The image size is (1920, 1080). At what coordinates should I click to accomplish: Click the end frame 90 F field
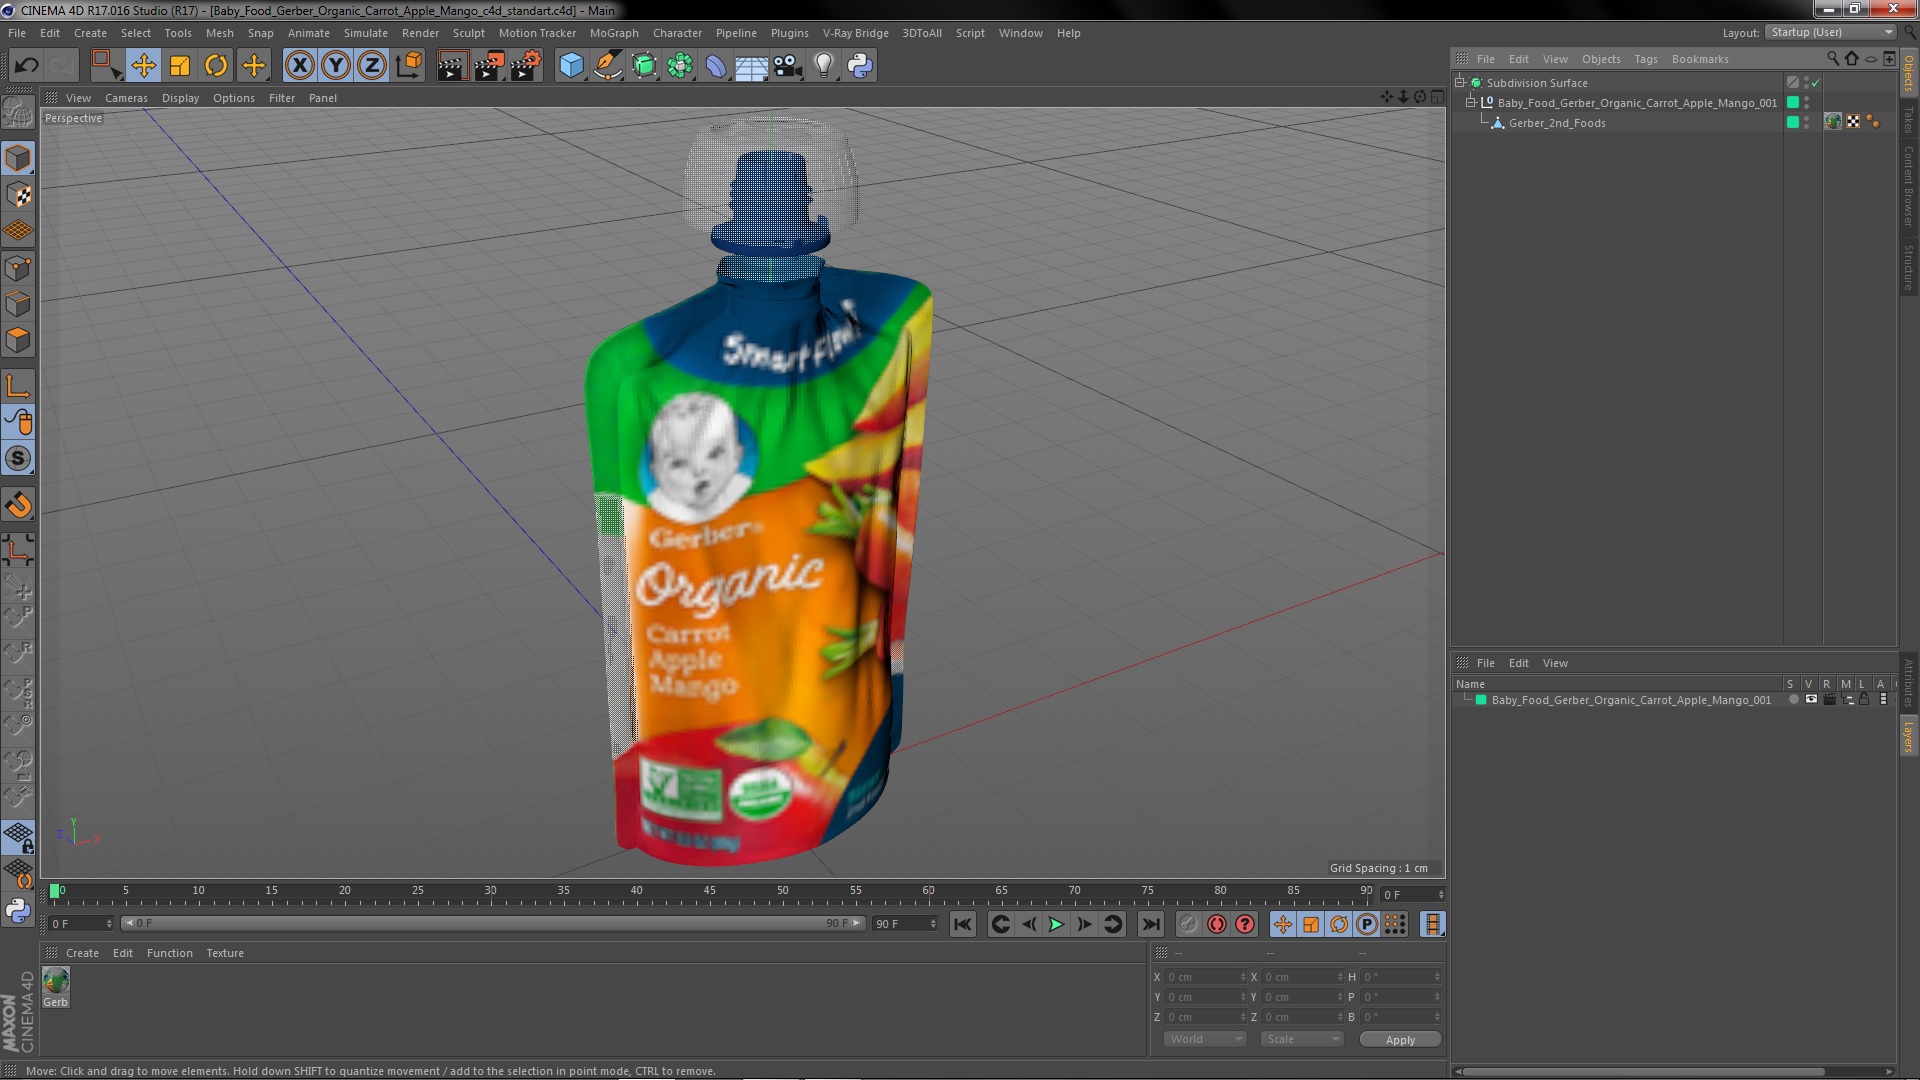click(905, 924)
